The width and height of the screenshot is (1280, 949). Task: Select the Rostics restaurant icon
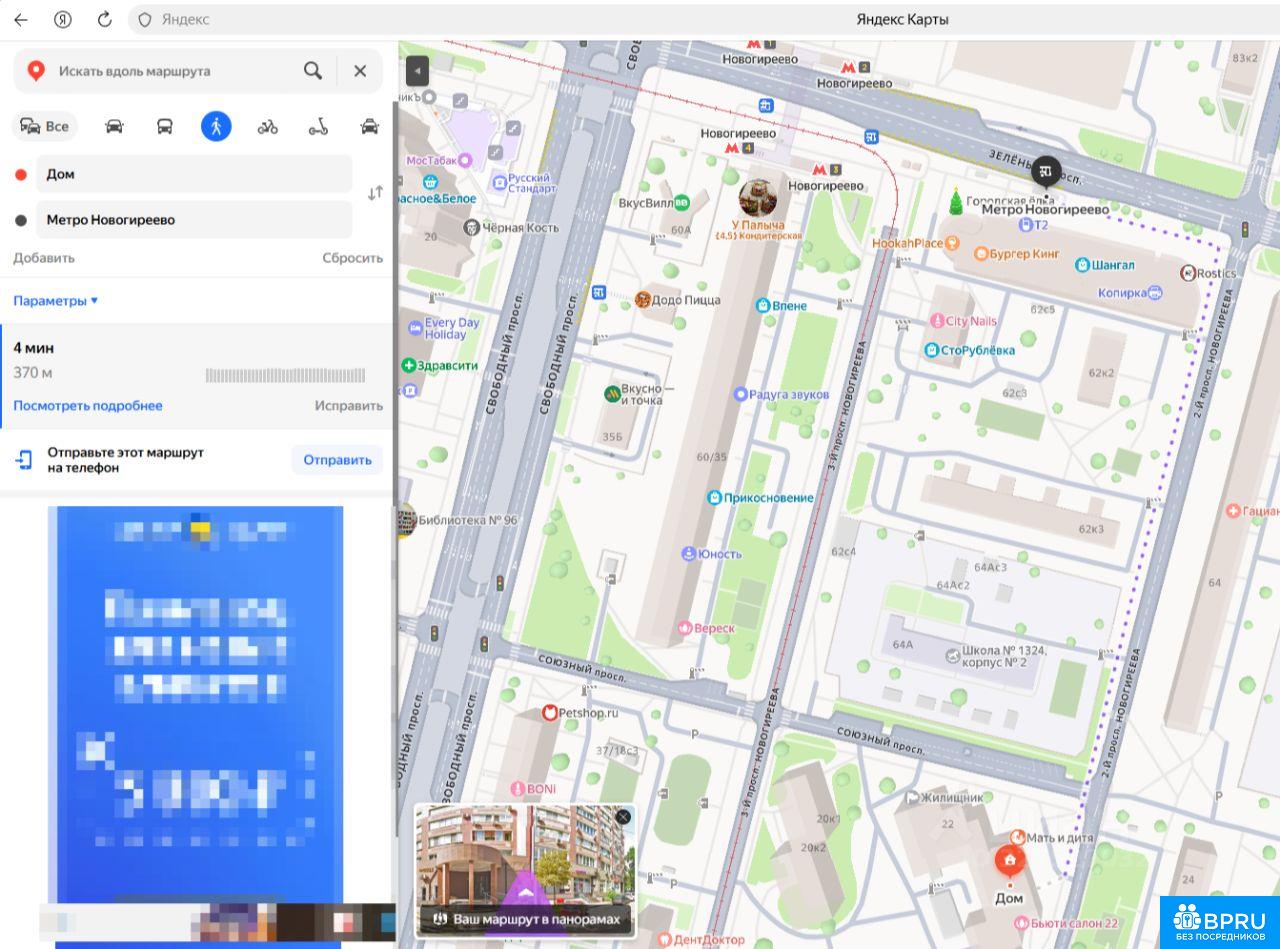point(1187,273)
